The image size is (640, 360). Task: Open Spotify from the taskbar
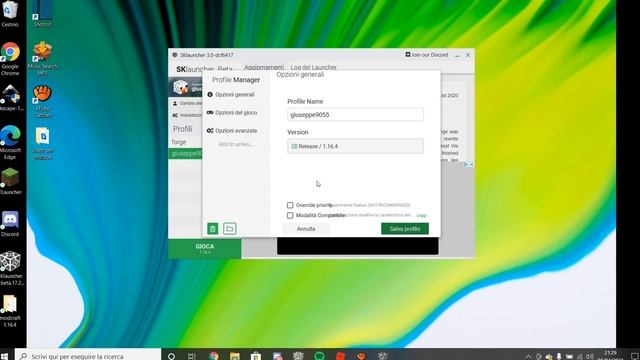point(319,356)
